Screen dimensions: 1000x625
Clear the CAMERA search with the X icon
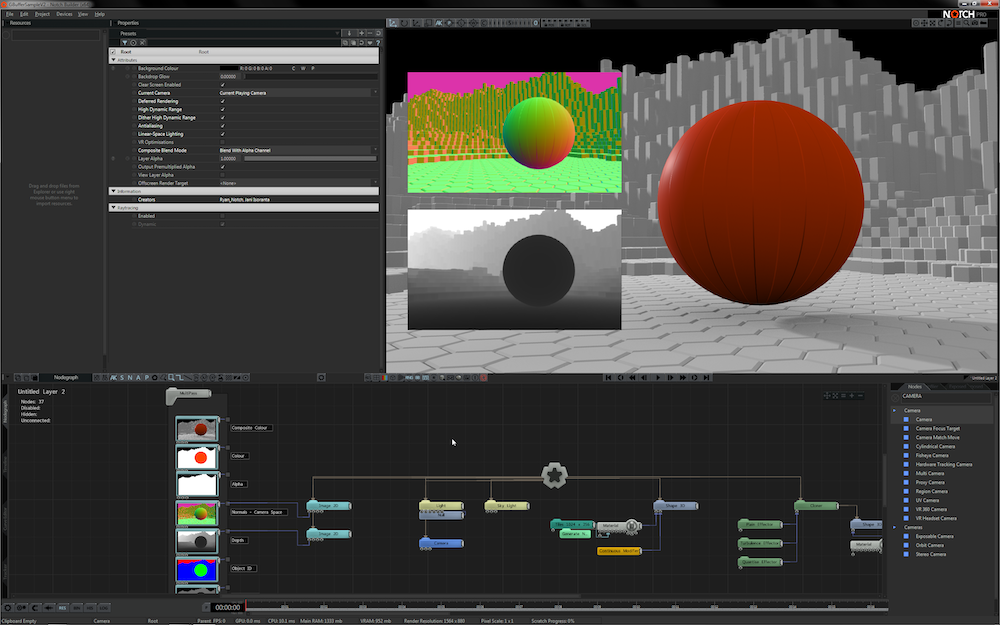tap(896, 396)
